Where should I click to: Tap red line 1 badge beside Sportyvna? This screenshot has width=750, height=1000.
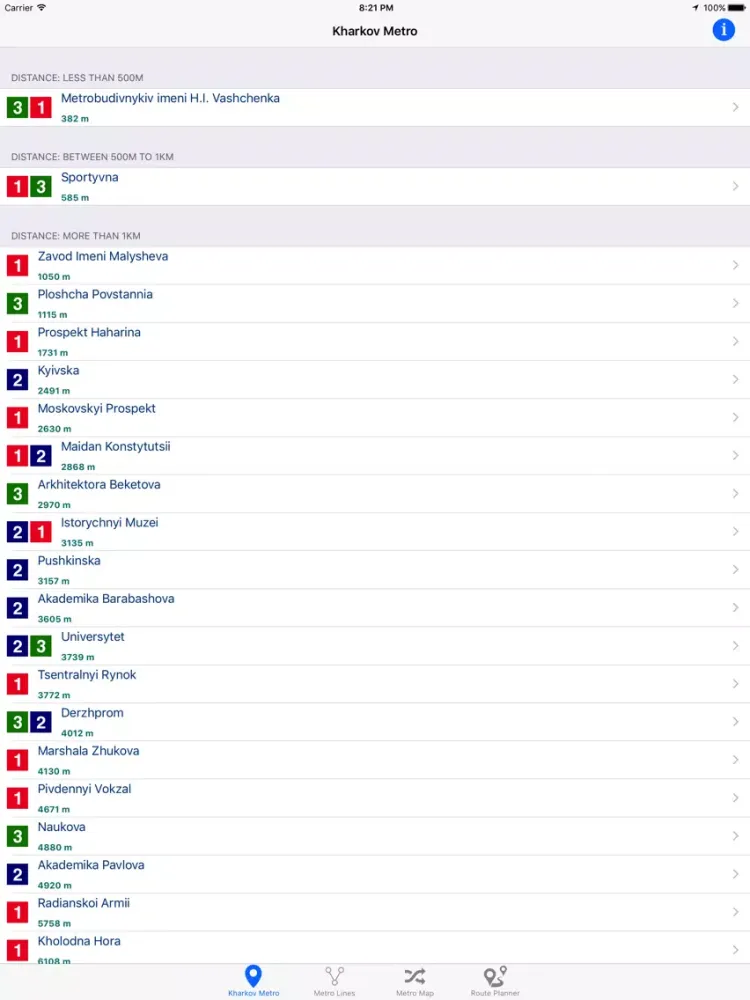click(x=17, y=187)
